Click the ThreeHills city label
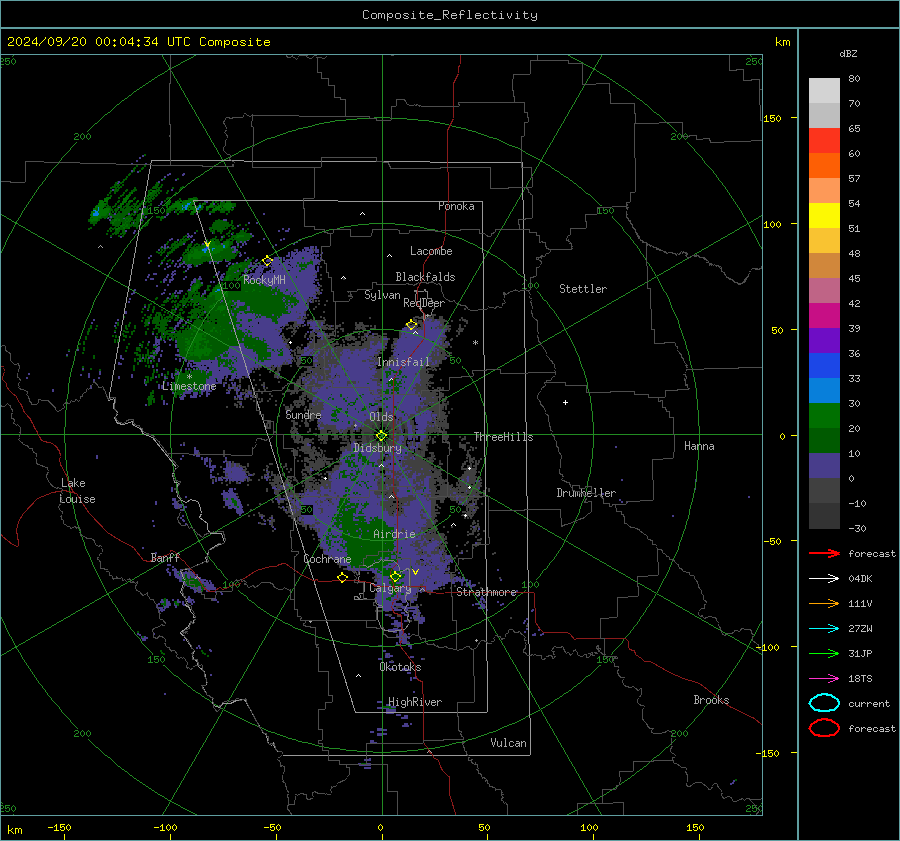 (x=503, y=437)
